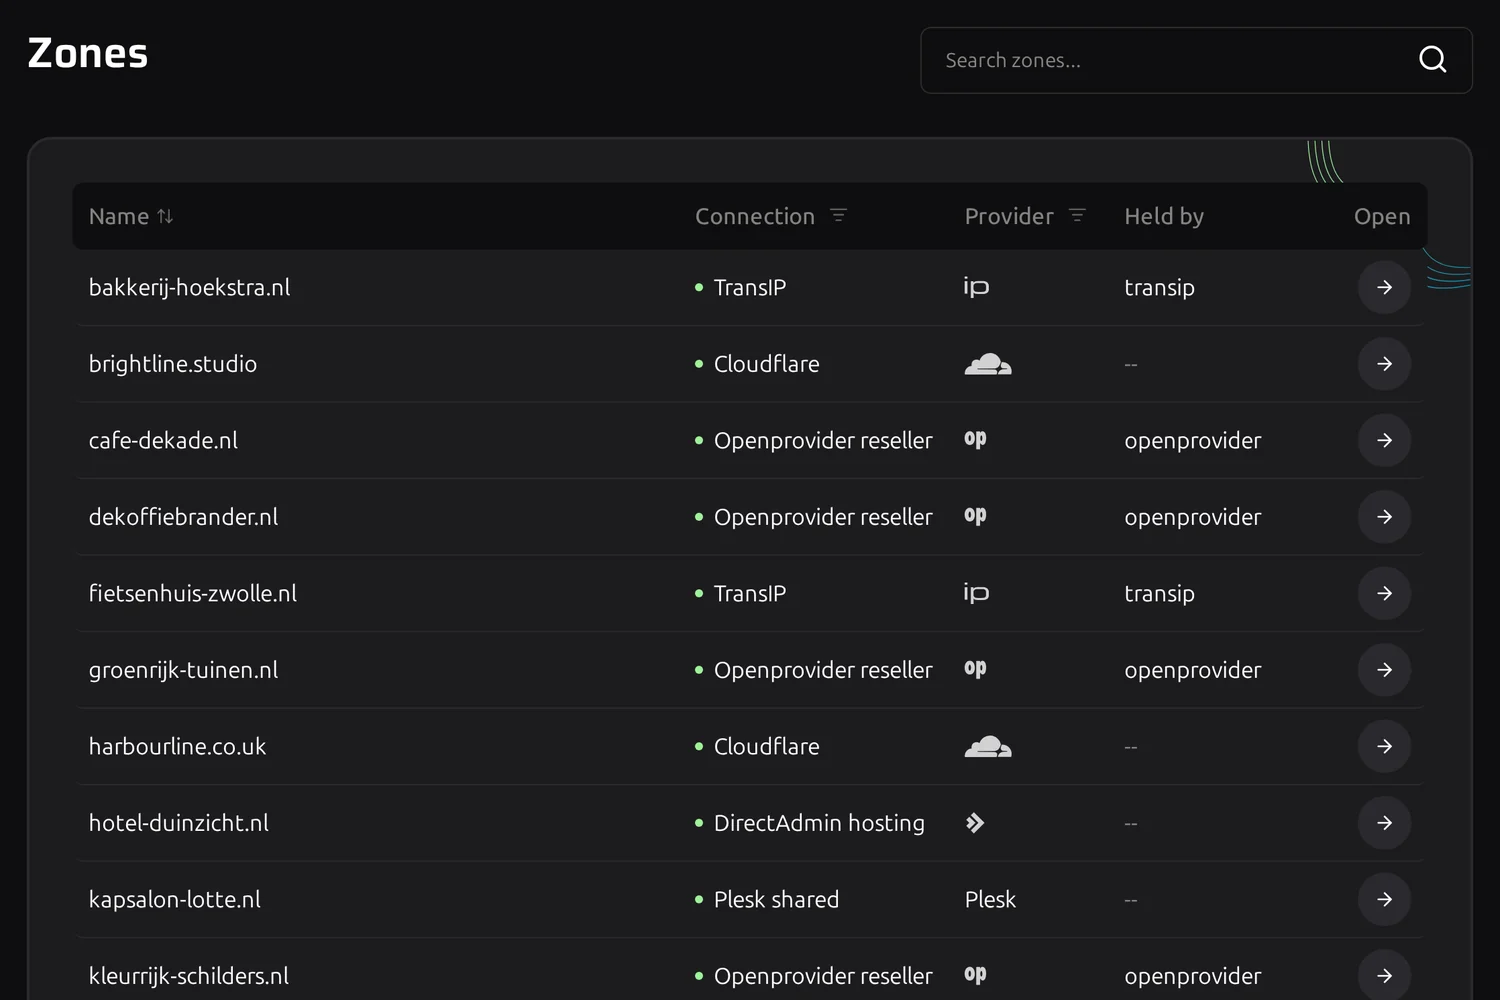
Task: Click Cloudflare logo in brightline.studio row
Action: click(x=988, y=364)
